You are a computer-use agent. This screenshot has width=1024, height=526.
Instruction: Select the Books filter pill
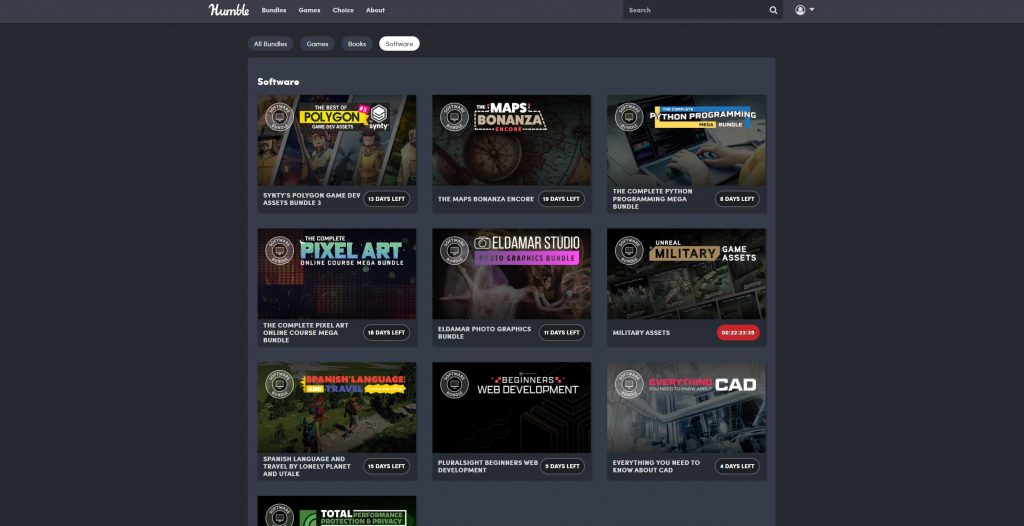pos(357,44)
